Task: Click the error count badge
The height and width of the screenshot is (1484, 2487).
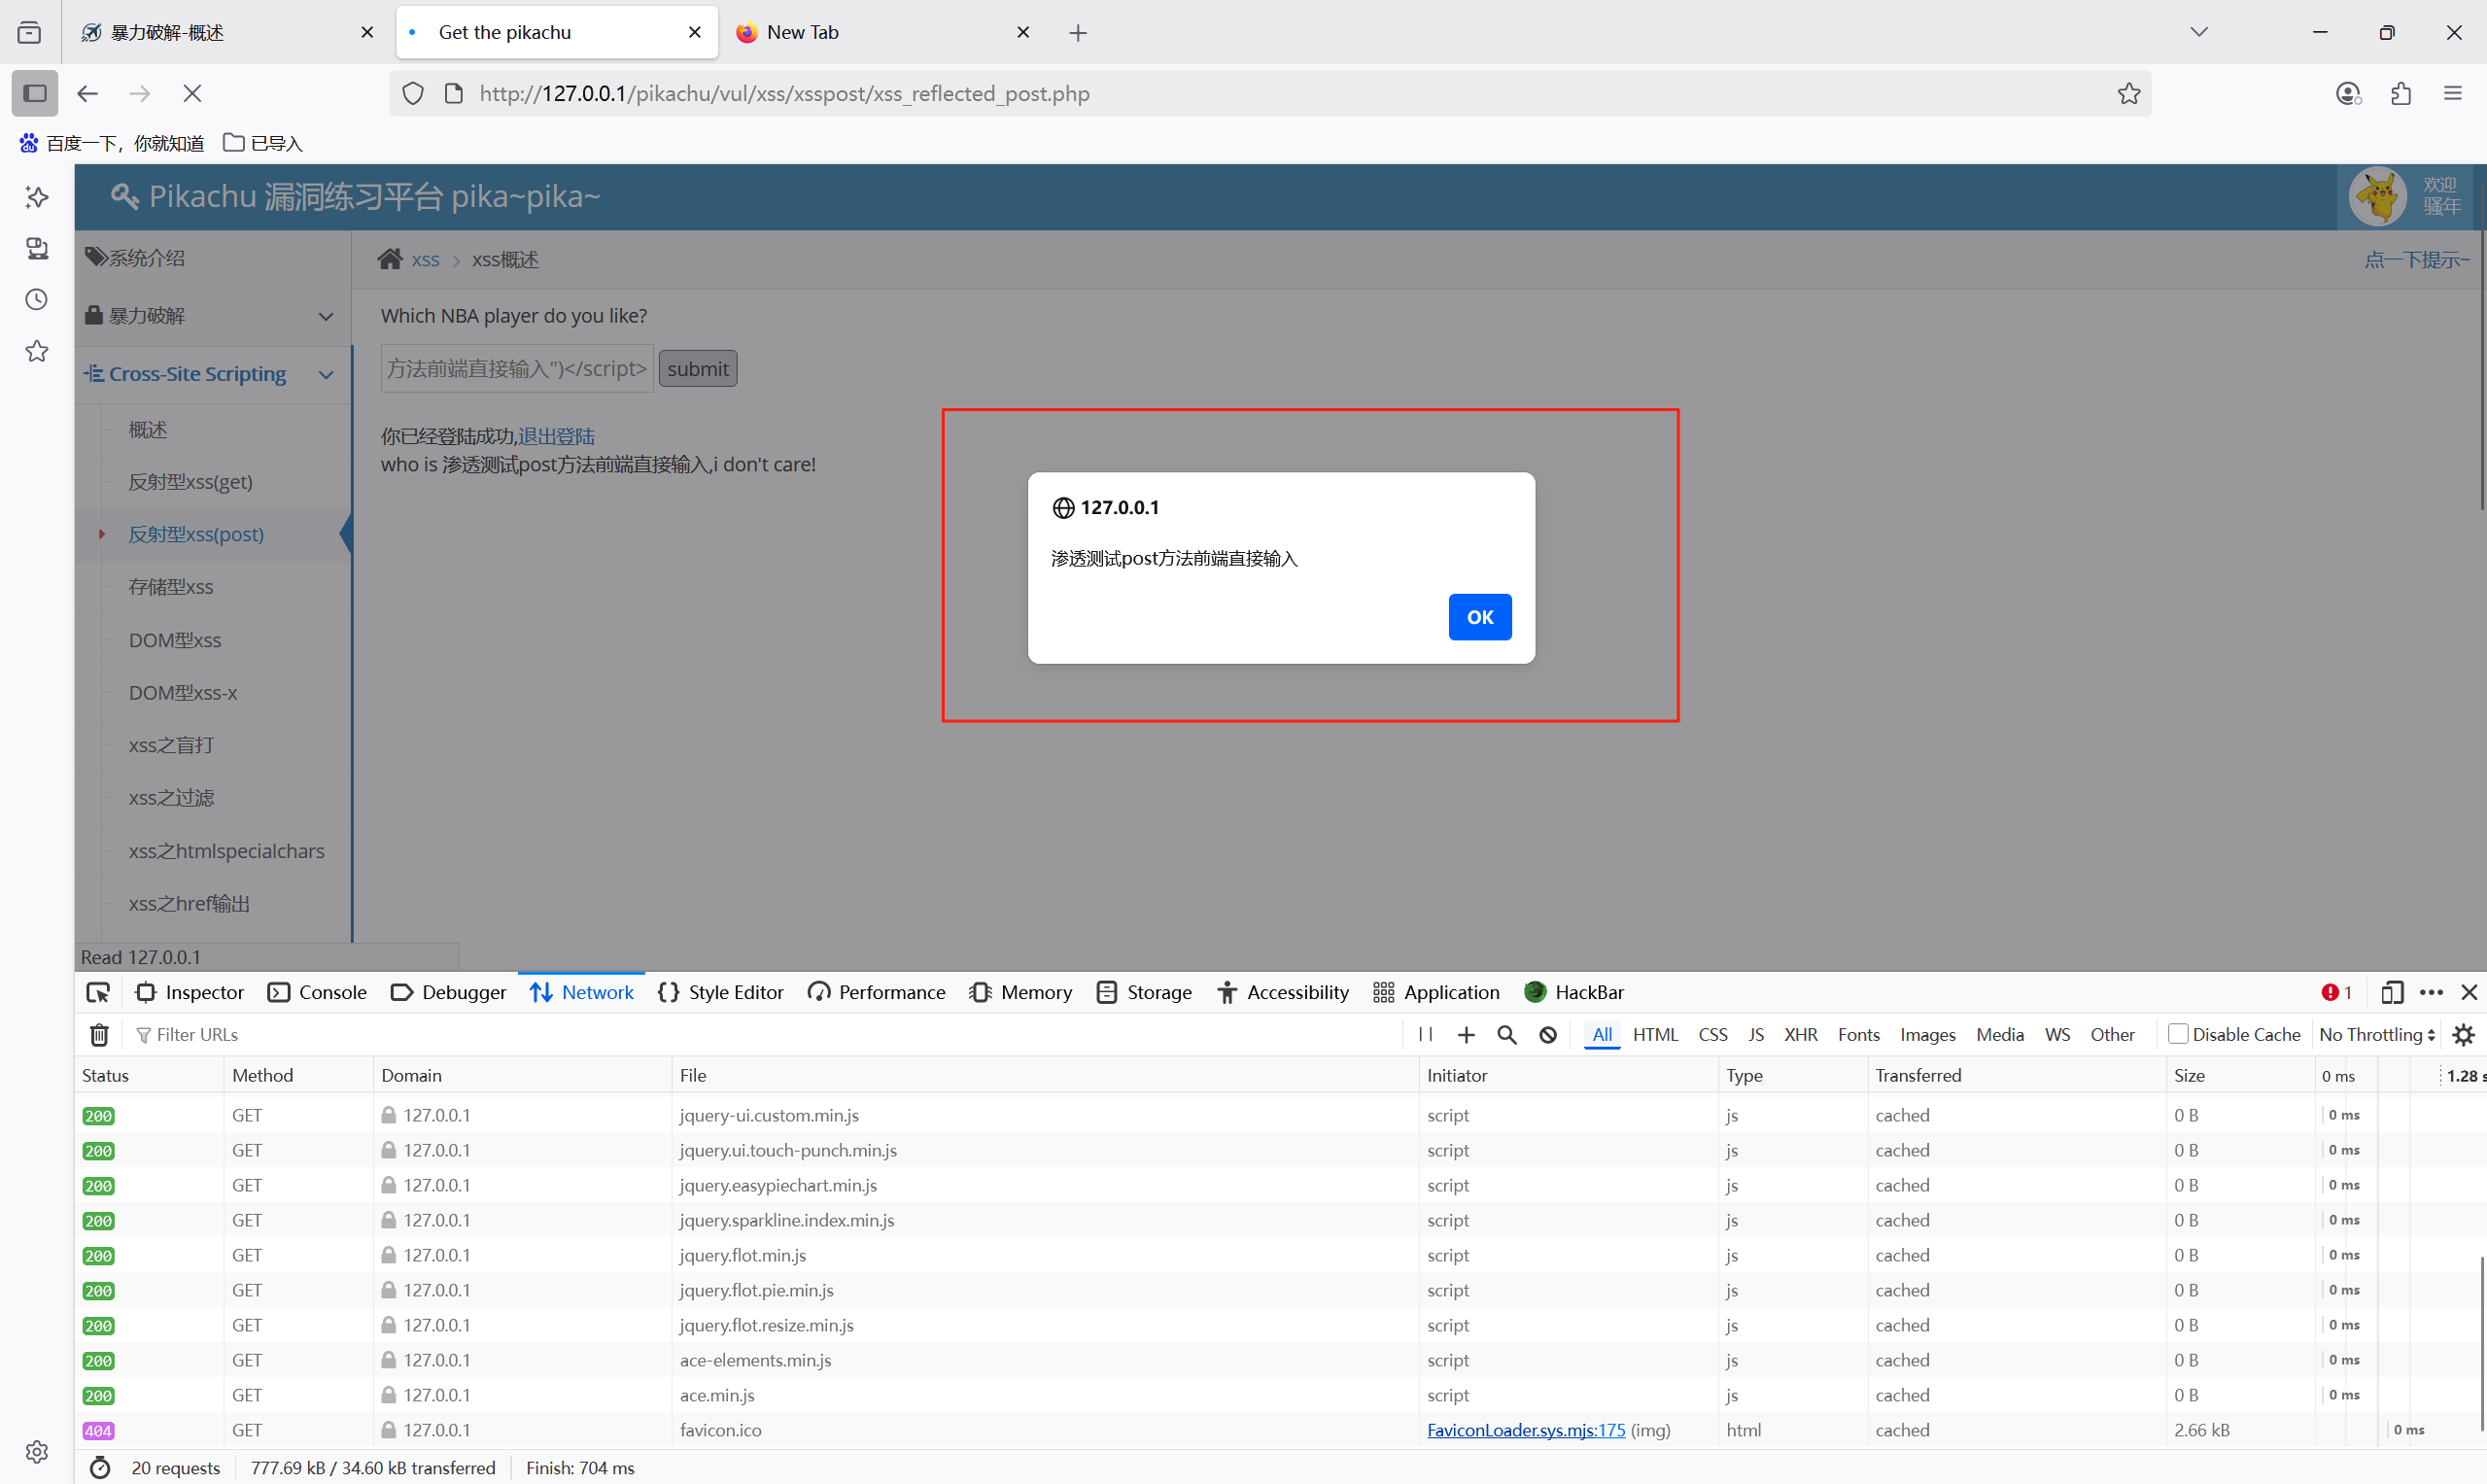Action: (x=2336, y=992)
